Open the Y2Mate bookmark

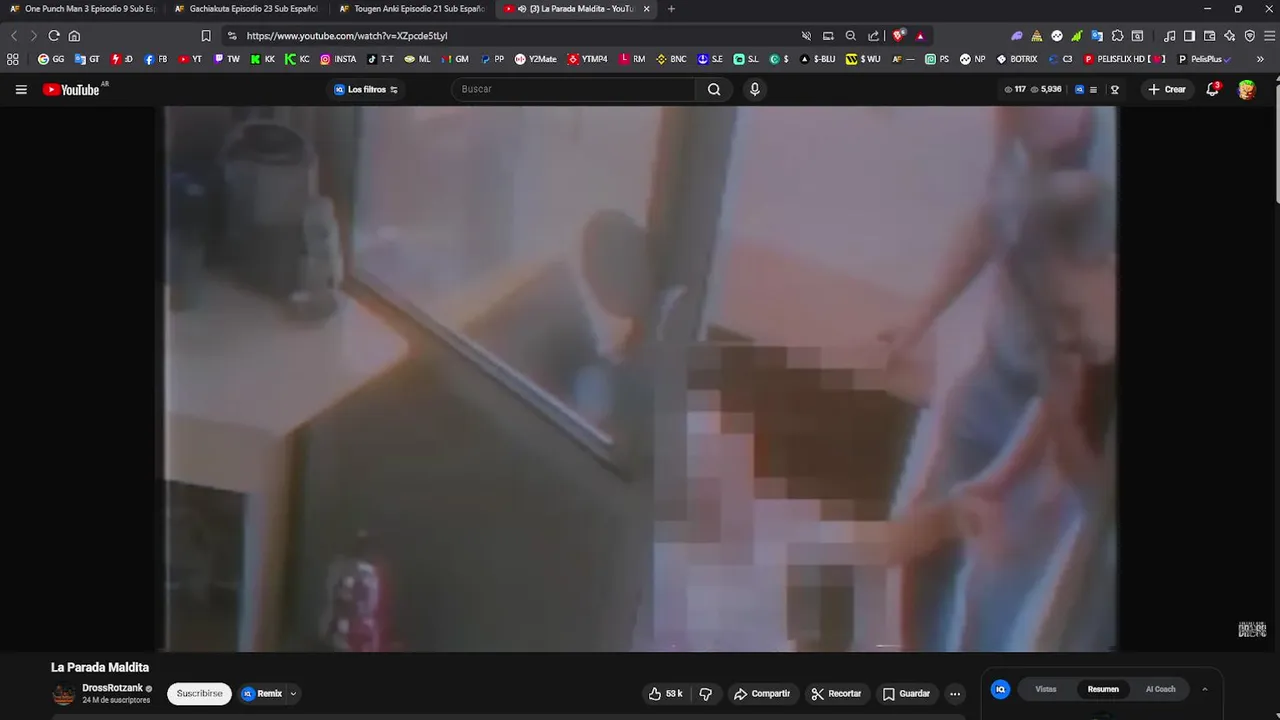click(536, 59)
